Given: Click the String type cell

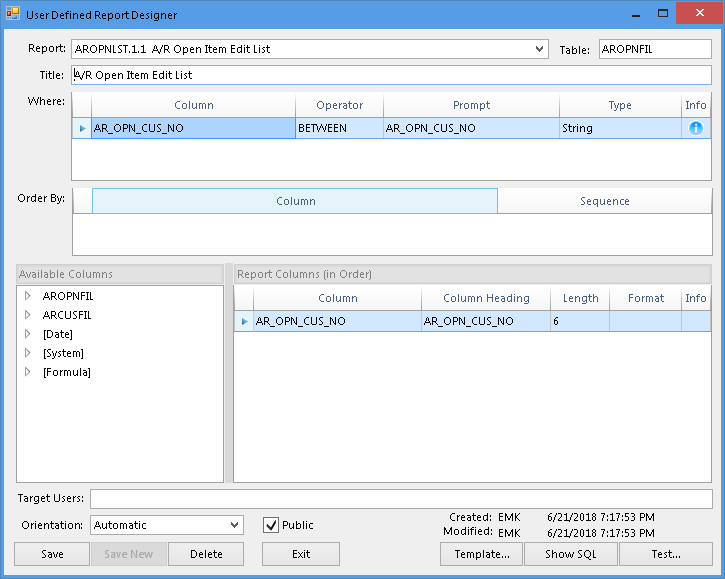Looking at the screenshot, I should click(x=620, y=128).
